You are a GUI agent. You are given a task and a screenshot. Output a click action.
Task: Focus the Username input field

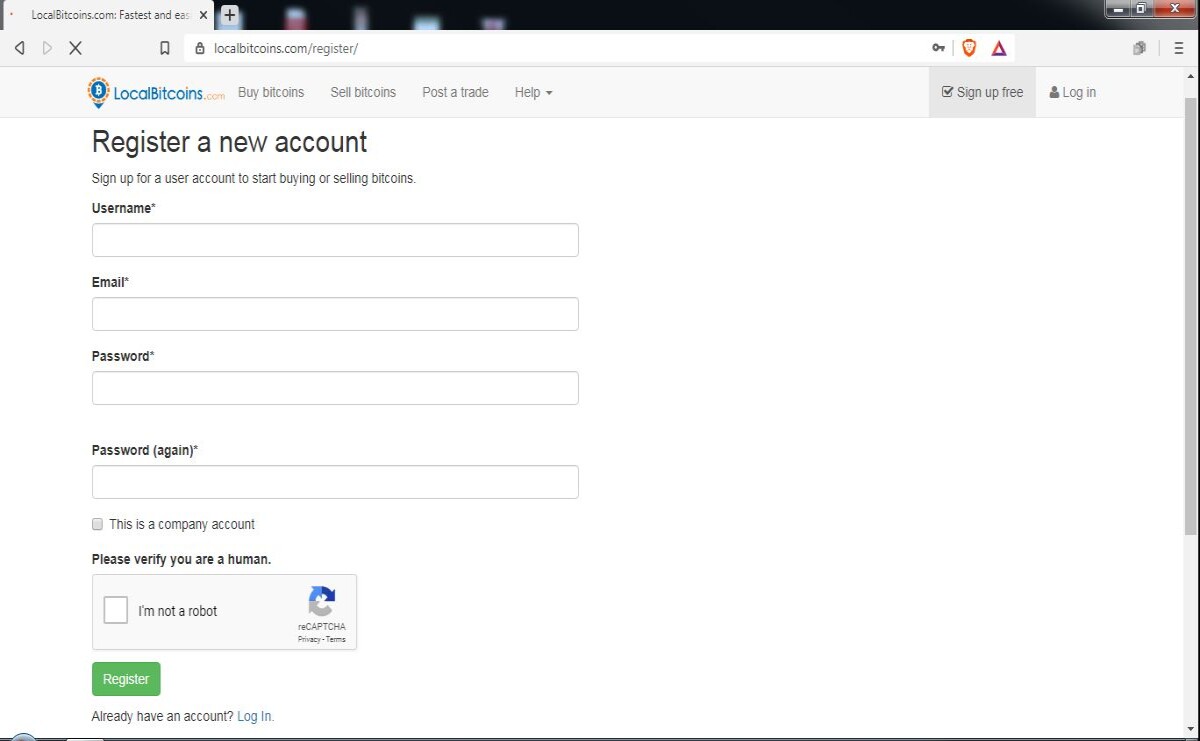pos(335,240)
